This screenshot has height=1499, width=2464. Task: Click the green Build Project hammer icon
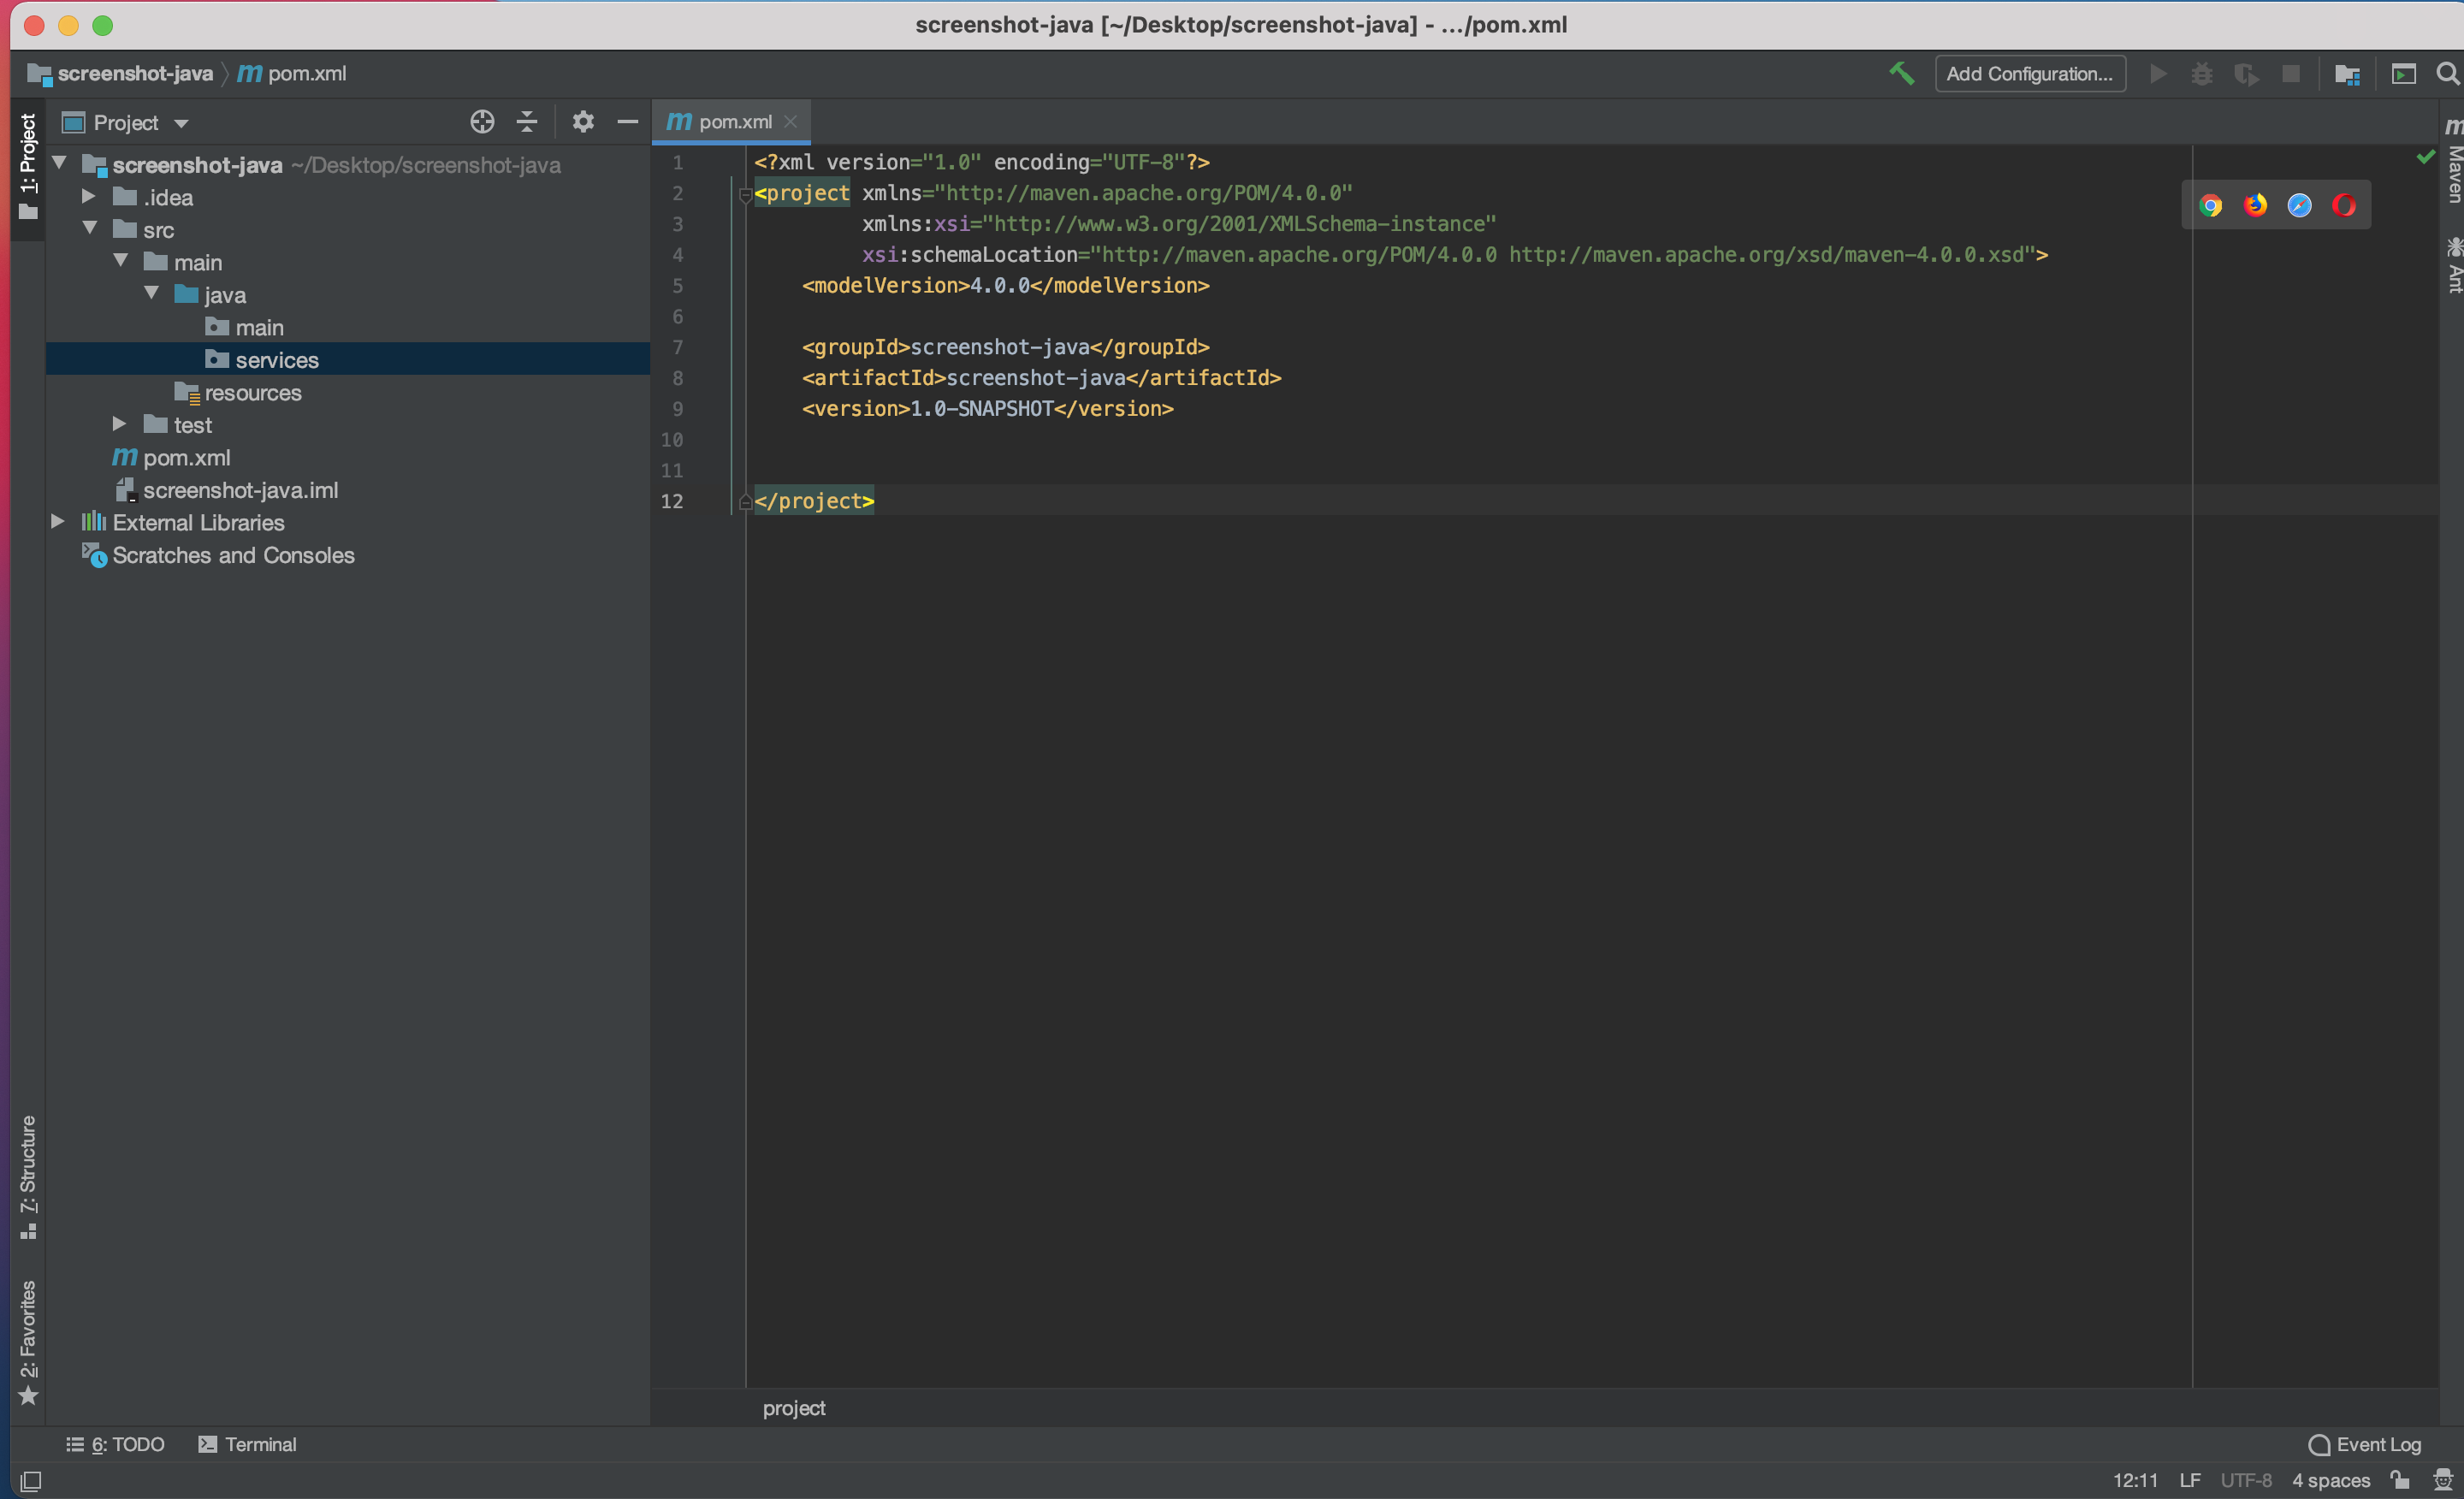point(1901,74)
